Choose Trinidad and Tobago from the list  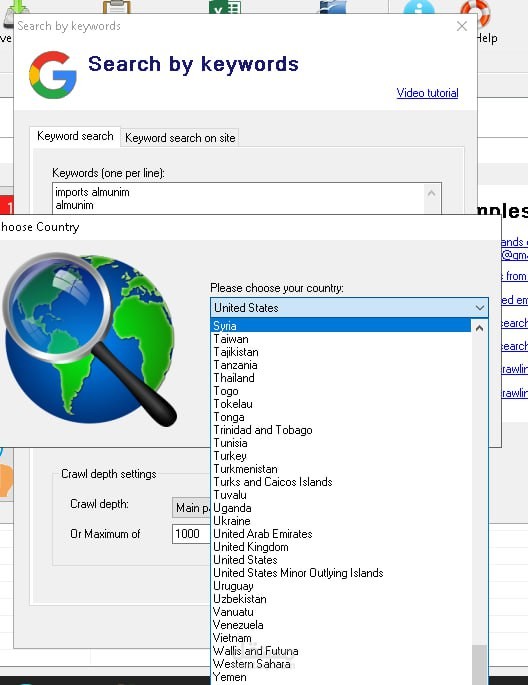(341, 430)
